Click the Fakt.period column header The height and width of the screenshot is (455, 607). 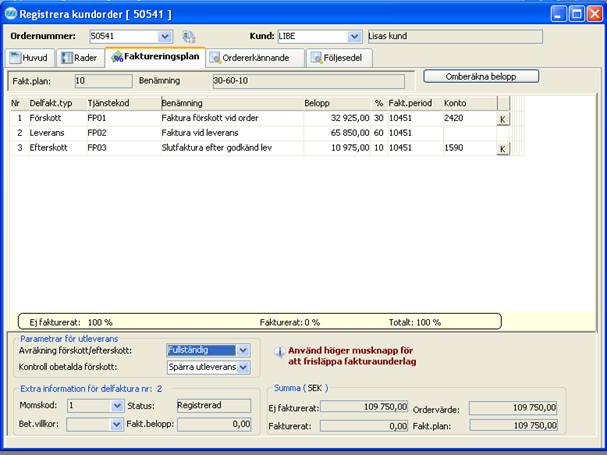click(415, 103)
